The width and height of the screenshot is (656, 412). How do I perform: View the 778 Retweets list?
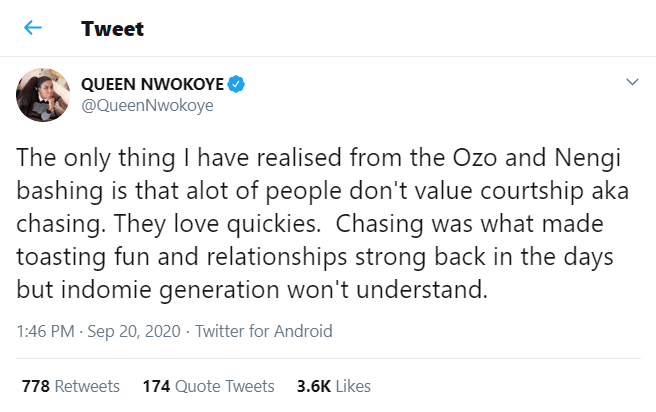[x=70, y=385]
